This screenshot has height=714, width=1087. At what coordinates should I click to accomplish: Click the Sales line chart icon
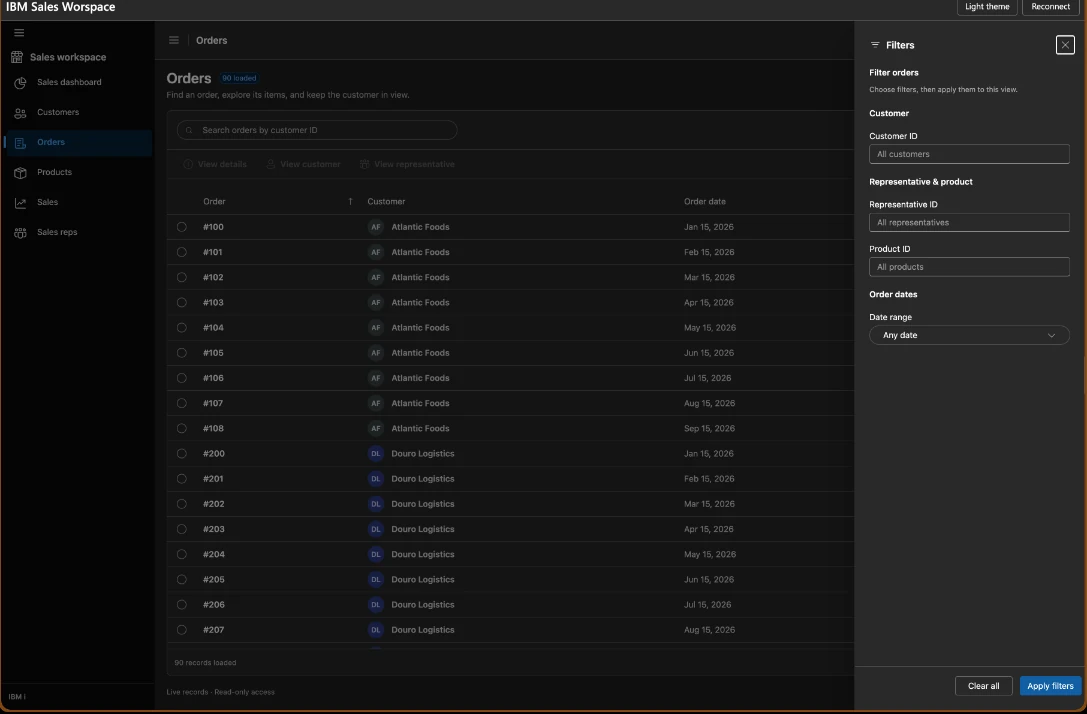[x=20, y=203]
